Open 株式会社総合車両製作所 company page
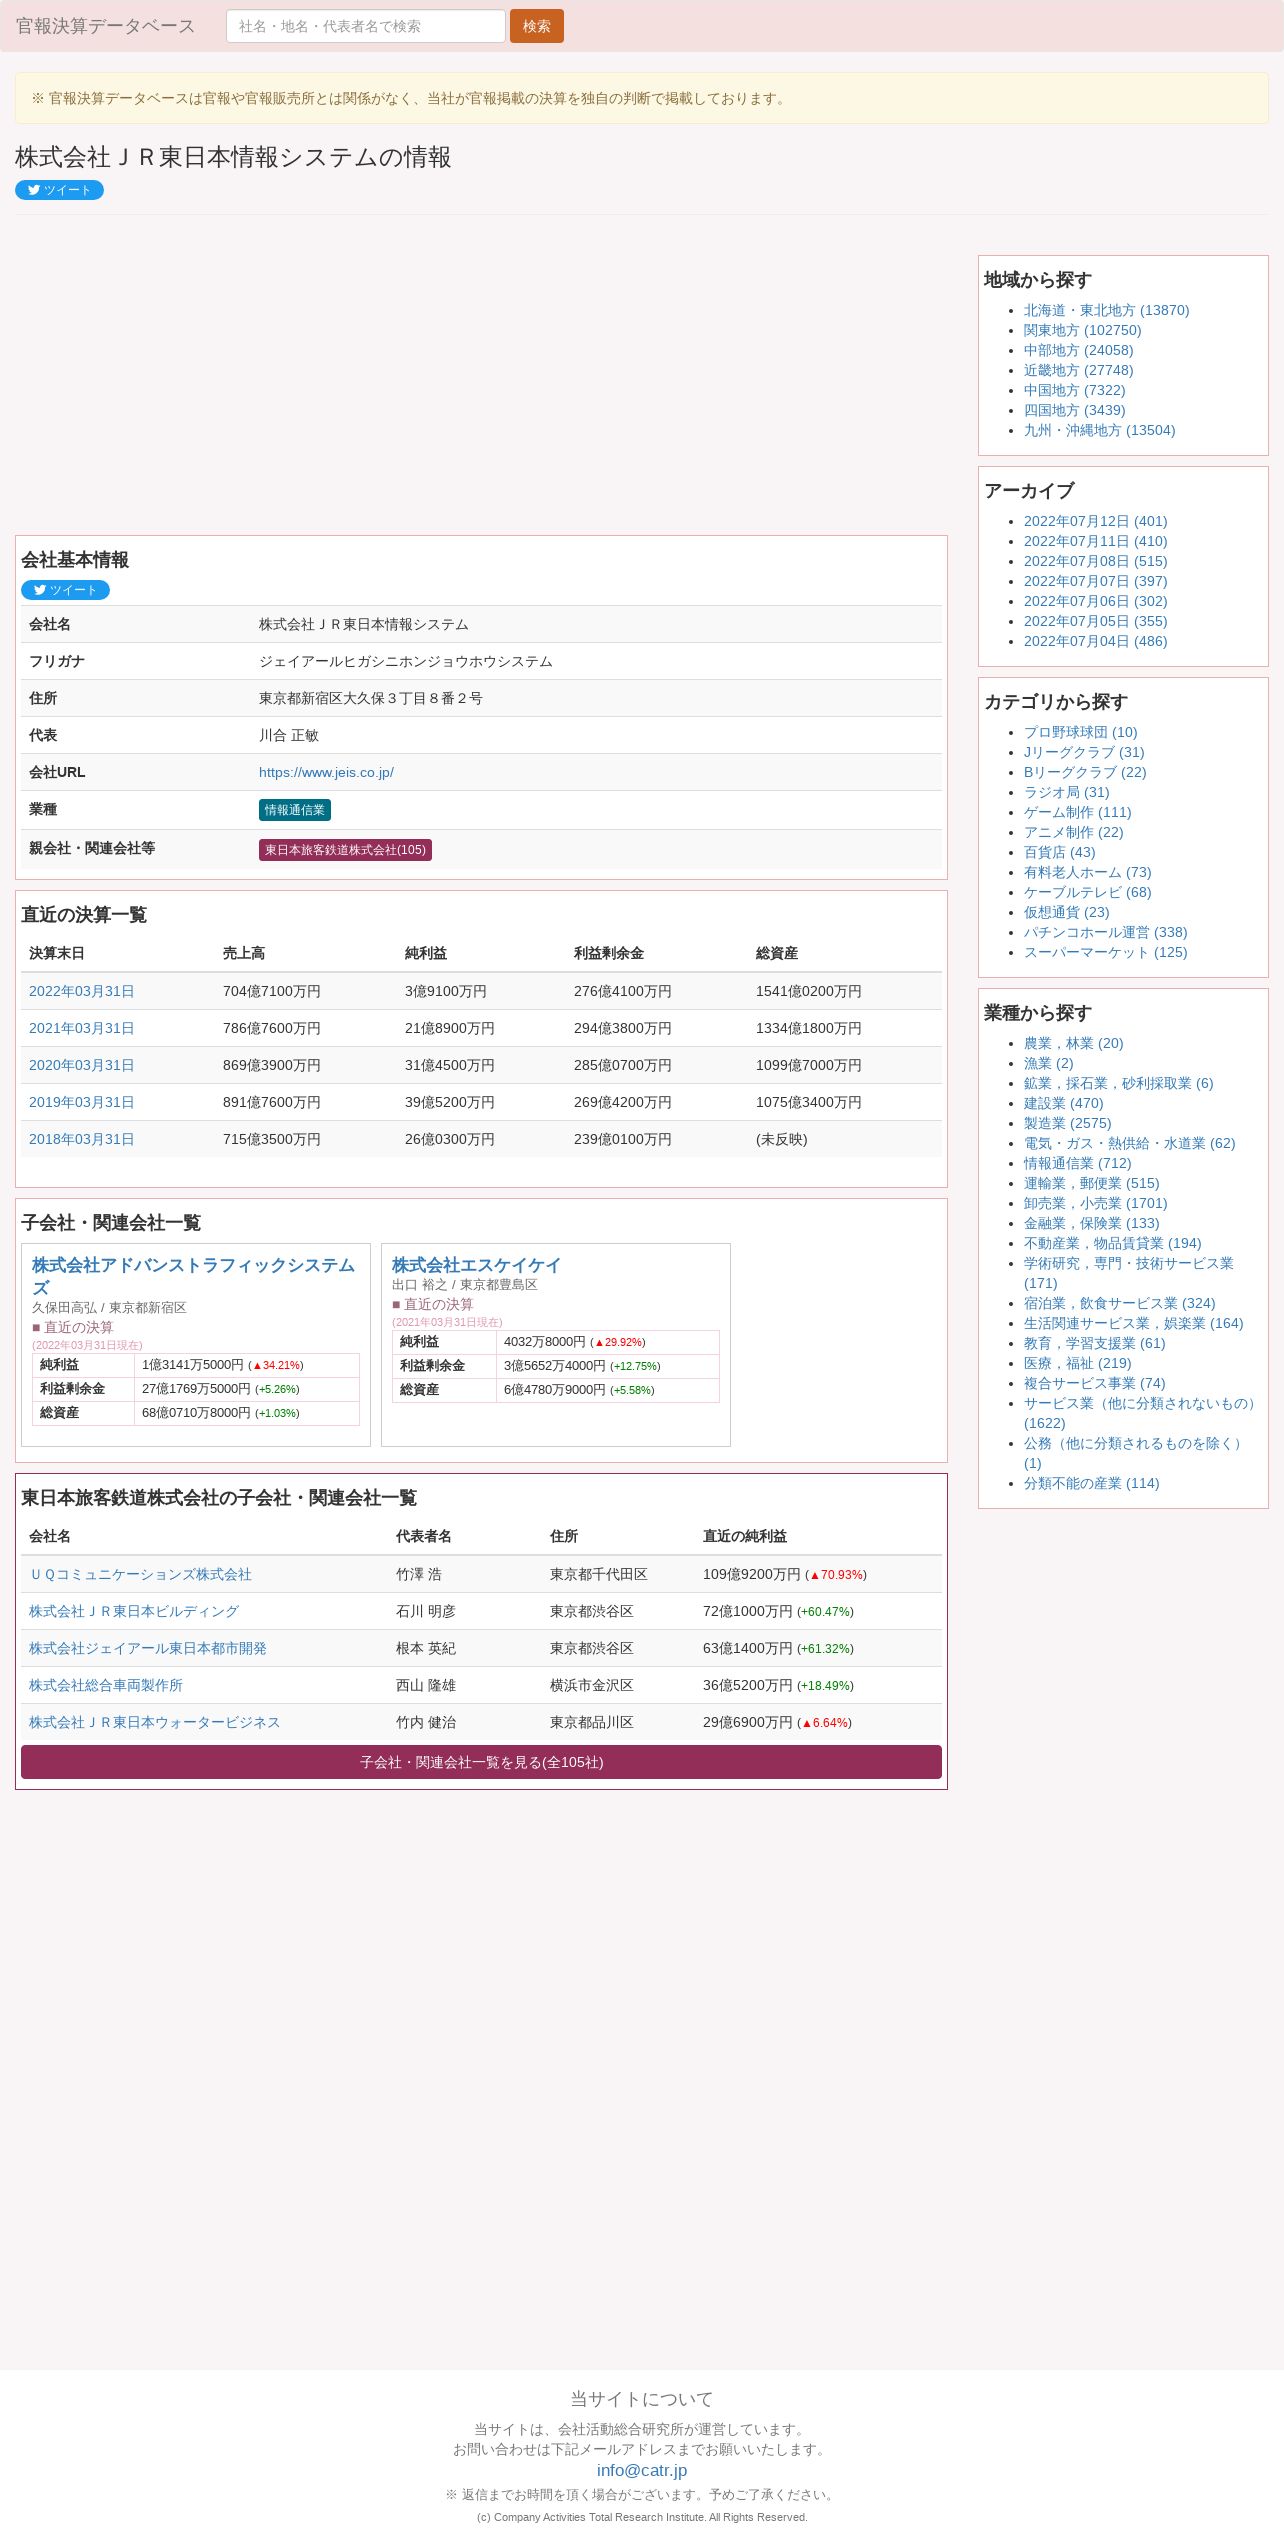The height and width of the screenshot is (2535, 1284). (106, 1685)
